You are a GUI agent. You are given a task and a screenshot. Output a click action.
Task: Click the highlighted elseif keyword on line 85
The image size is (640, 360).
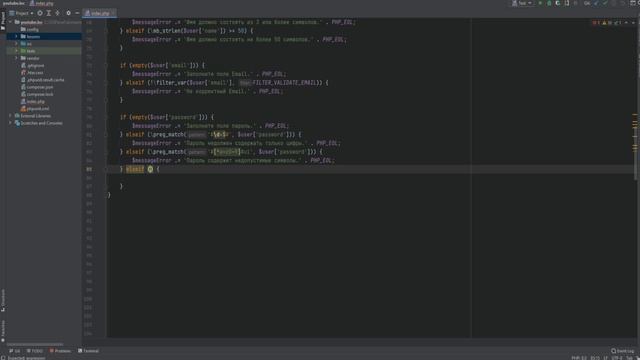pos(135,169)
